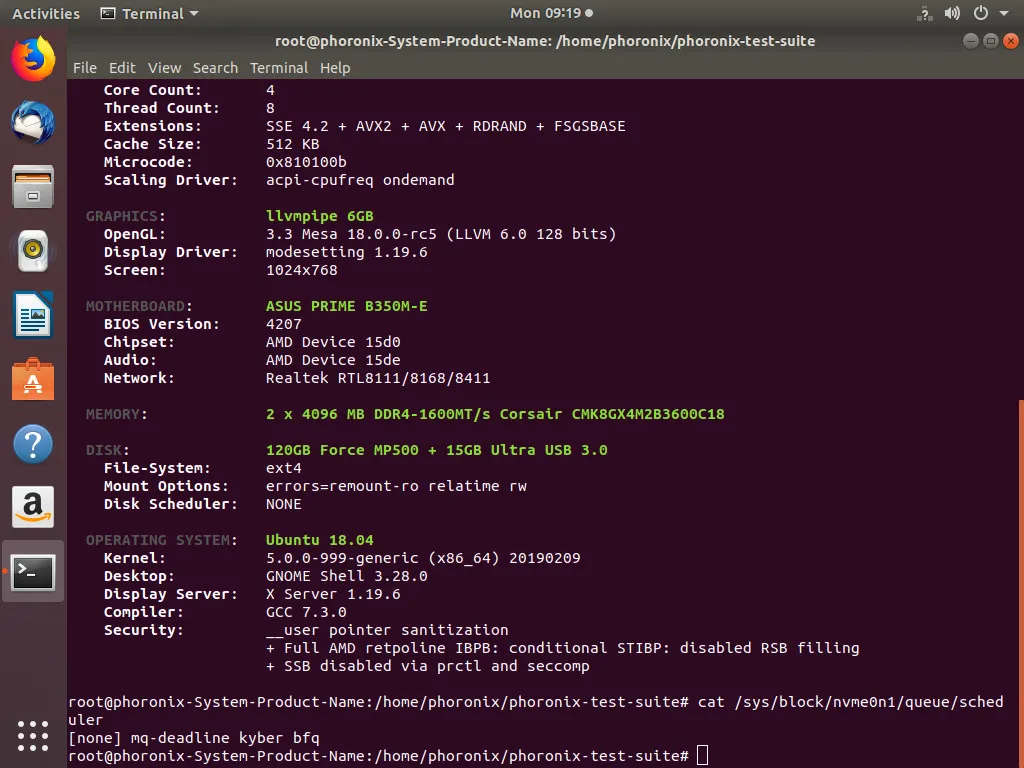Image resolution: width=1024 pixels, height=768 pixels.
Task: Launch Thunderbird Mail from the dock
Action: 33,124
